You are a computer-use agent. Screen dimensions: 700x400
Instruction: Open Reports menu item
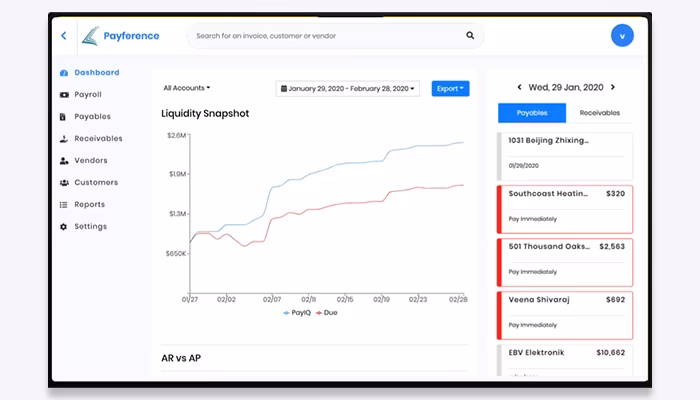89,204
